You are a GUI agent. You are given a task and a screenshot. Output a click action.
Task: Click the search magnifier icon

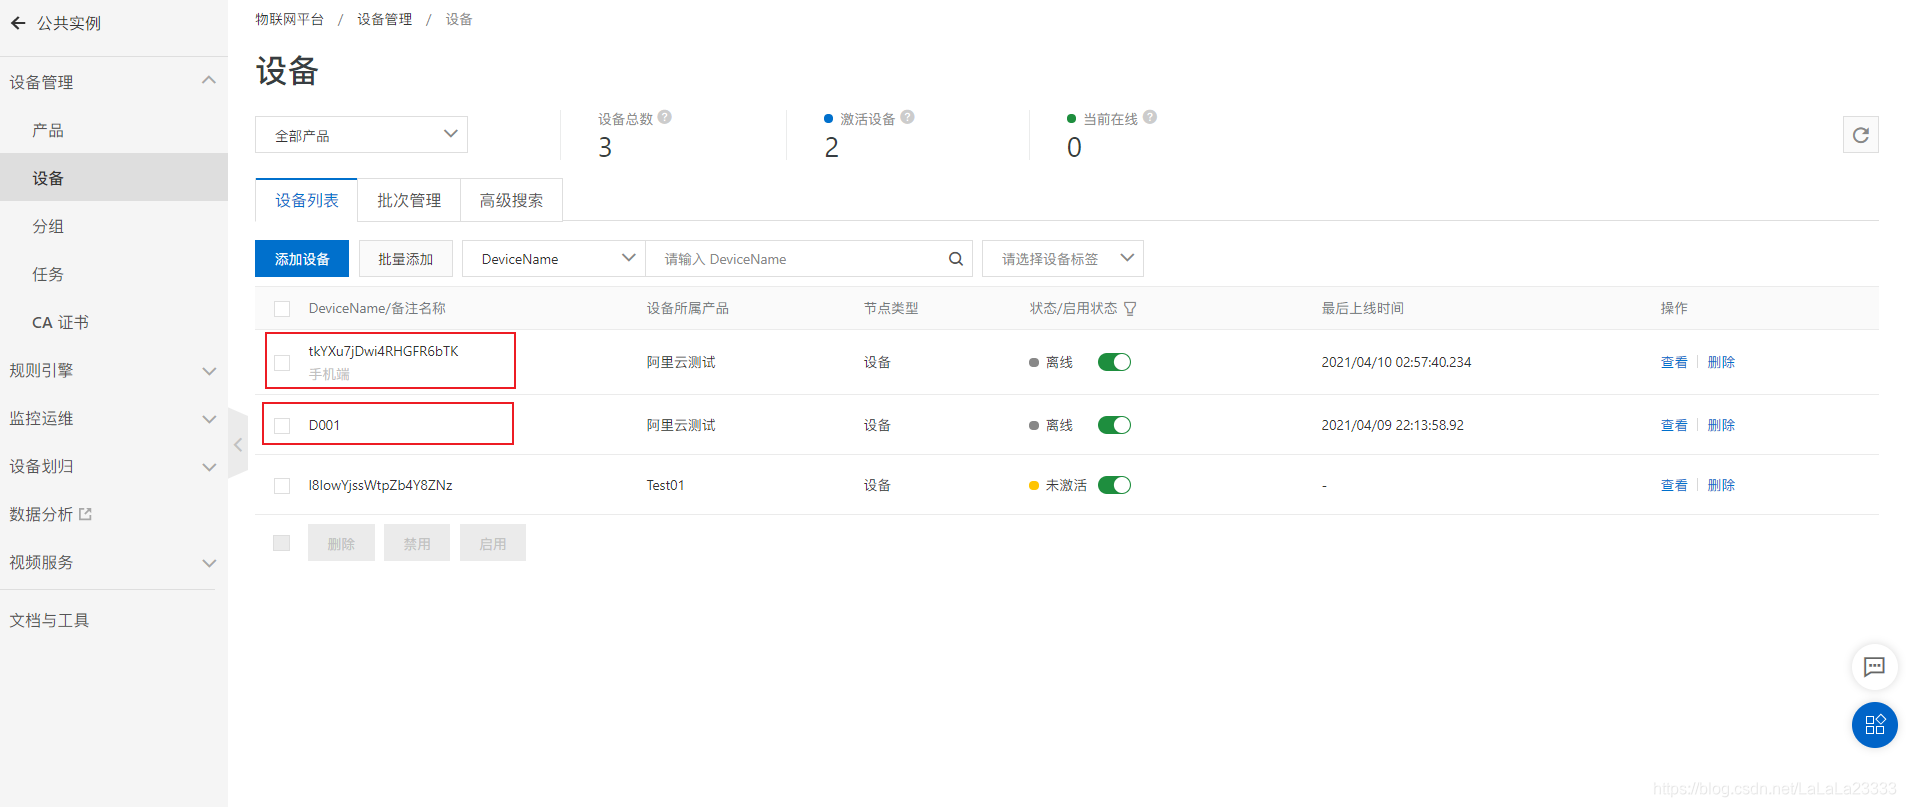955,259
